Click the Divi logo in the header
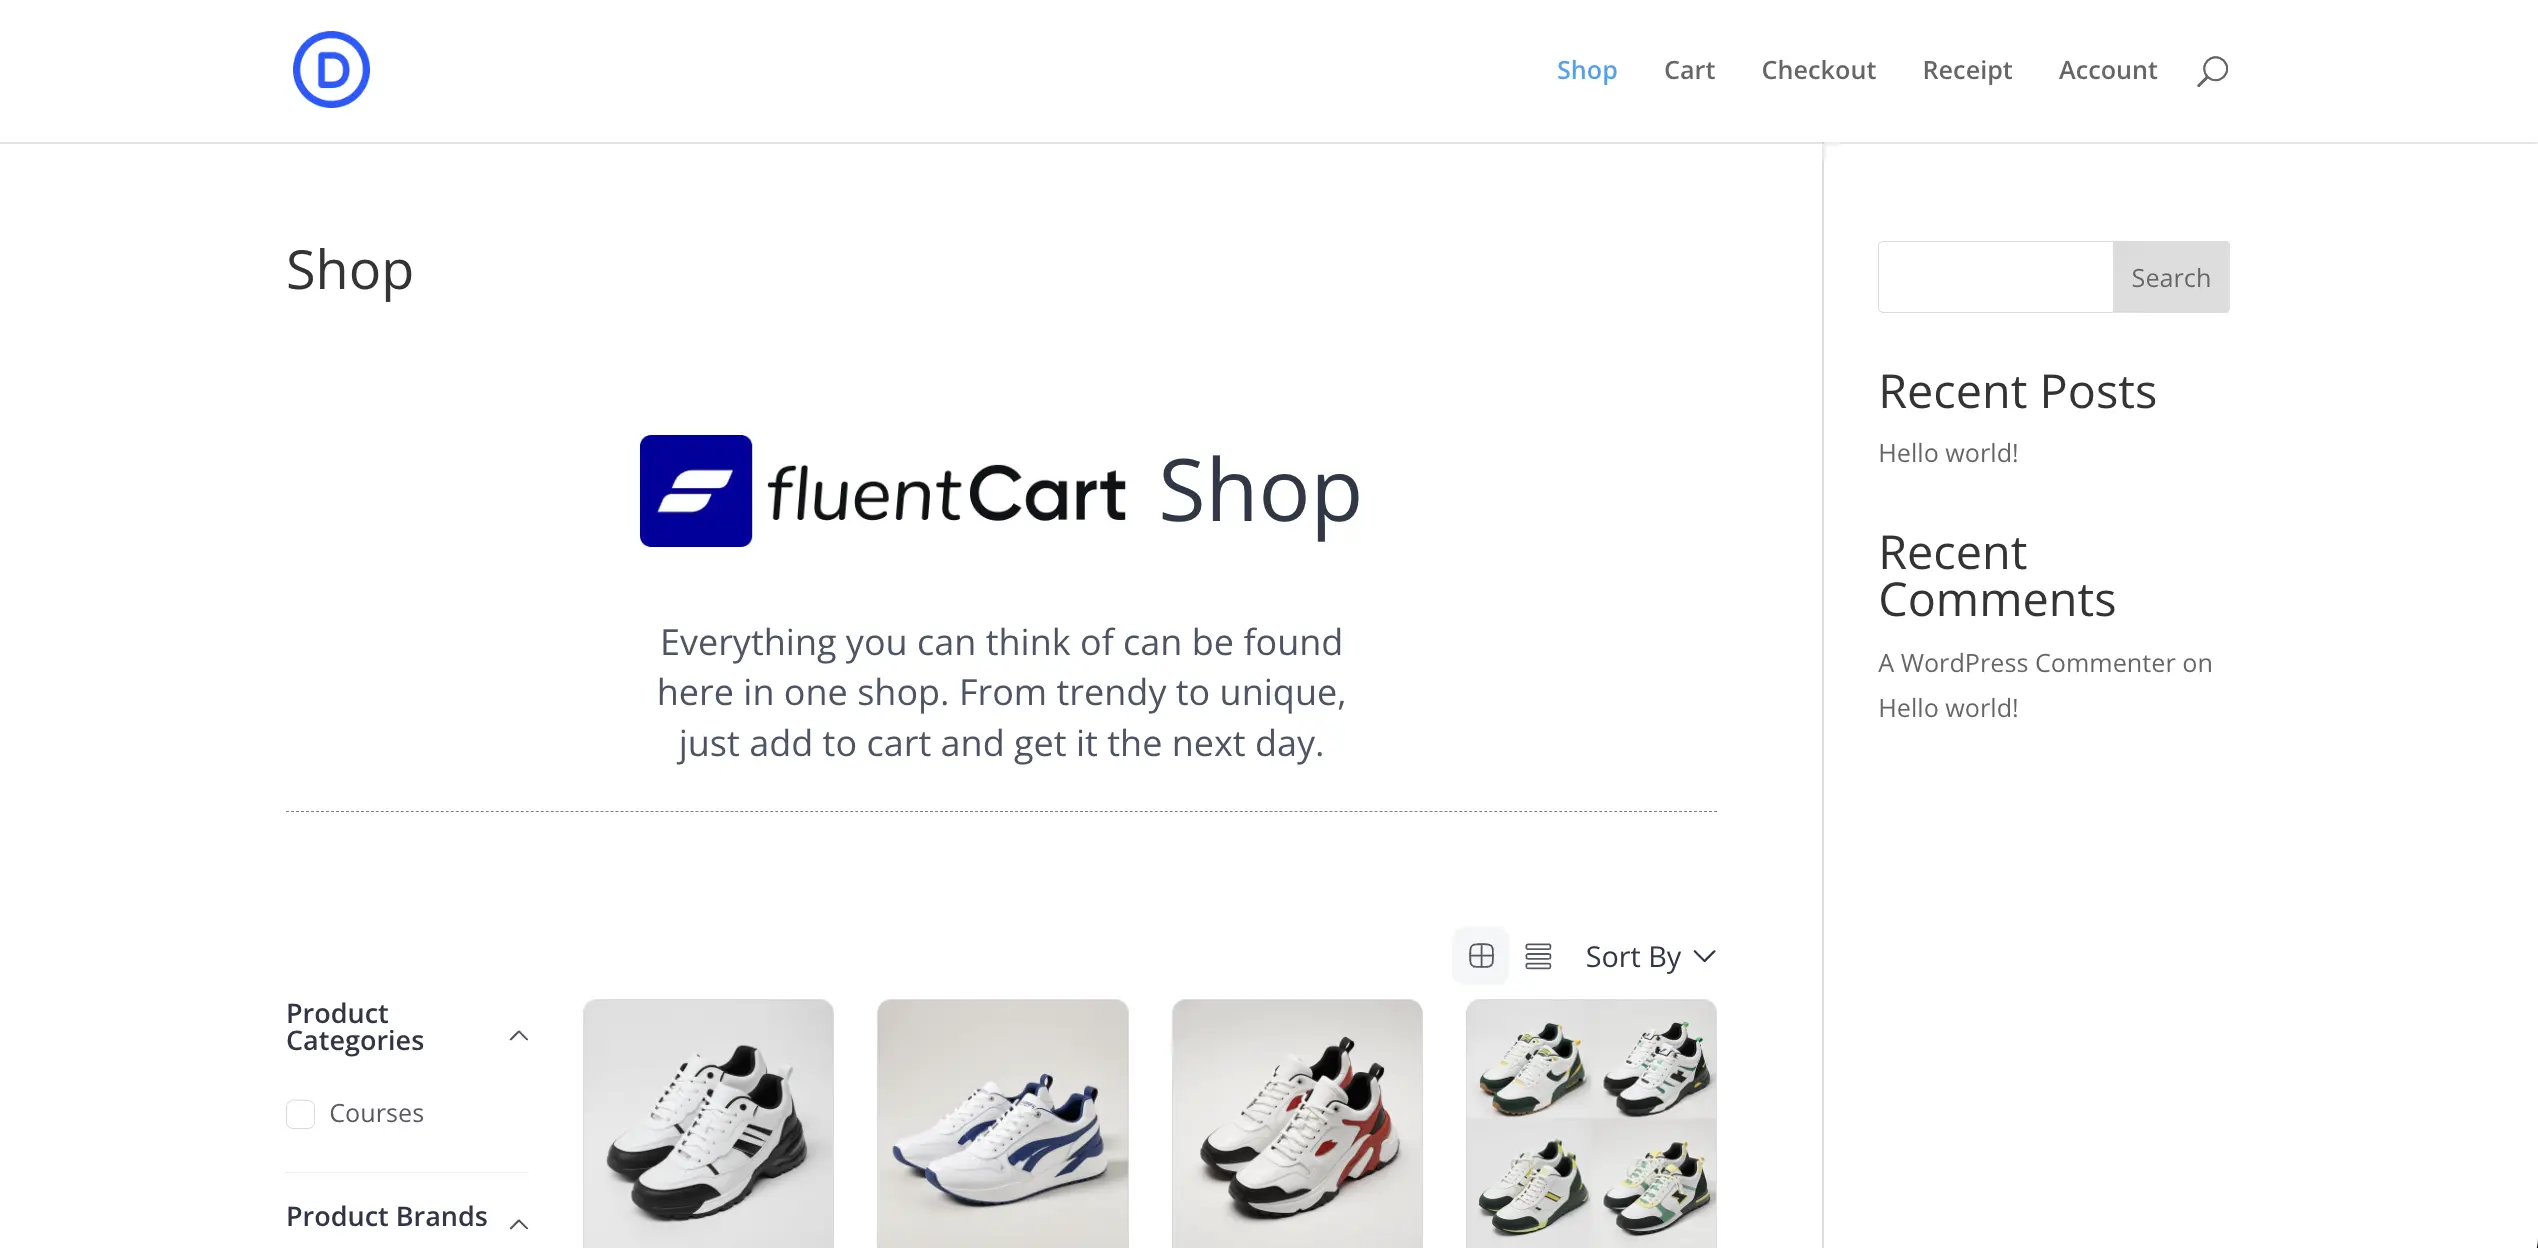Image resolution: width=2538 pixels, height=1248 pixels. click(x=330, y=68)
